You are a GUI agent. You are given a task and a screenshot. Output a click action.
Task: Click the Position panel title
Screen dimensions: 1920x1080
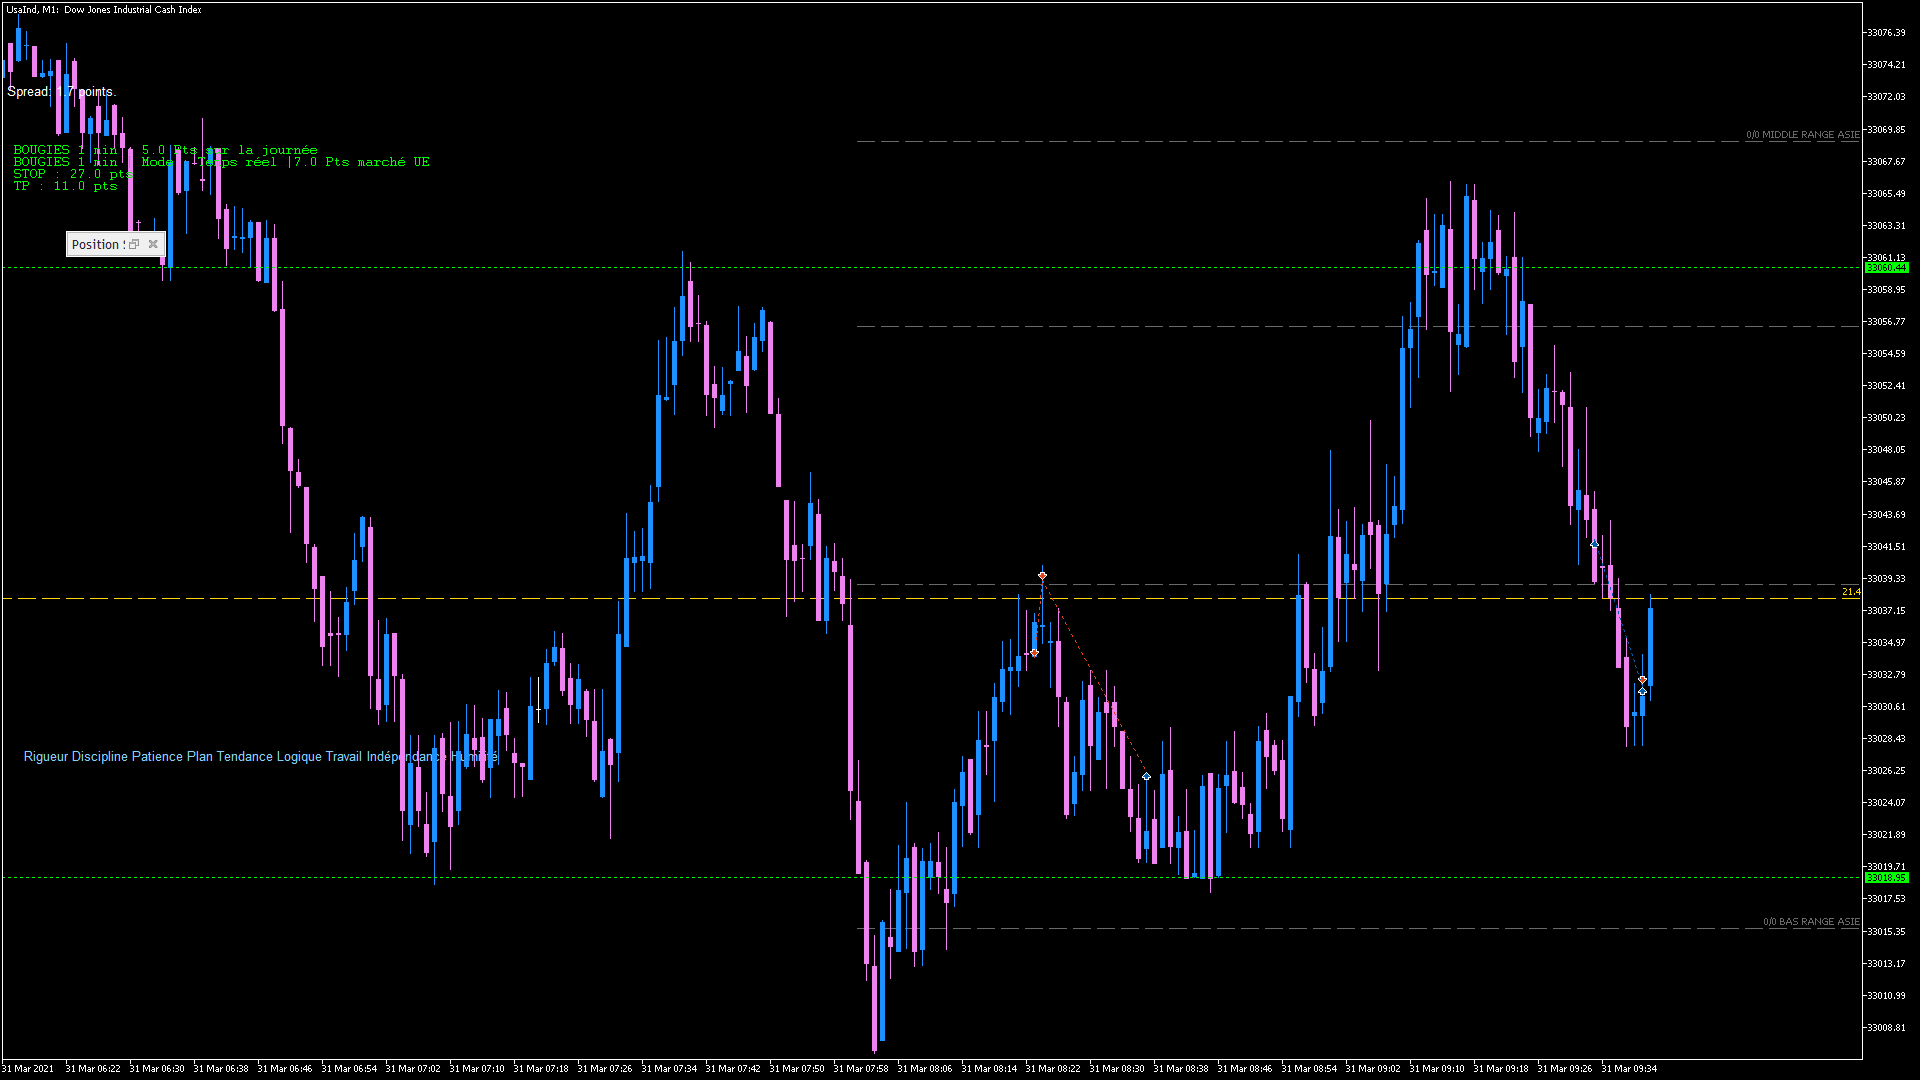[x=96, y=244]
